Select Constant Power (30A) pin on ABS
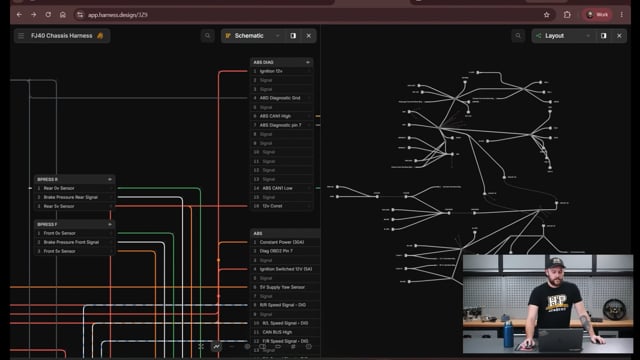Viewport: 640px width, 360px height. click(285, 242)
